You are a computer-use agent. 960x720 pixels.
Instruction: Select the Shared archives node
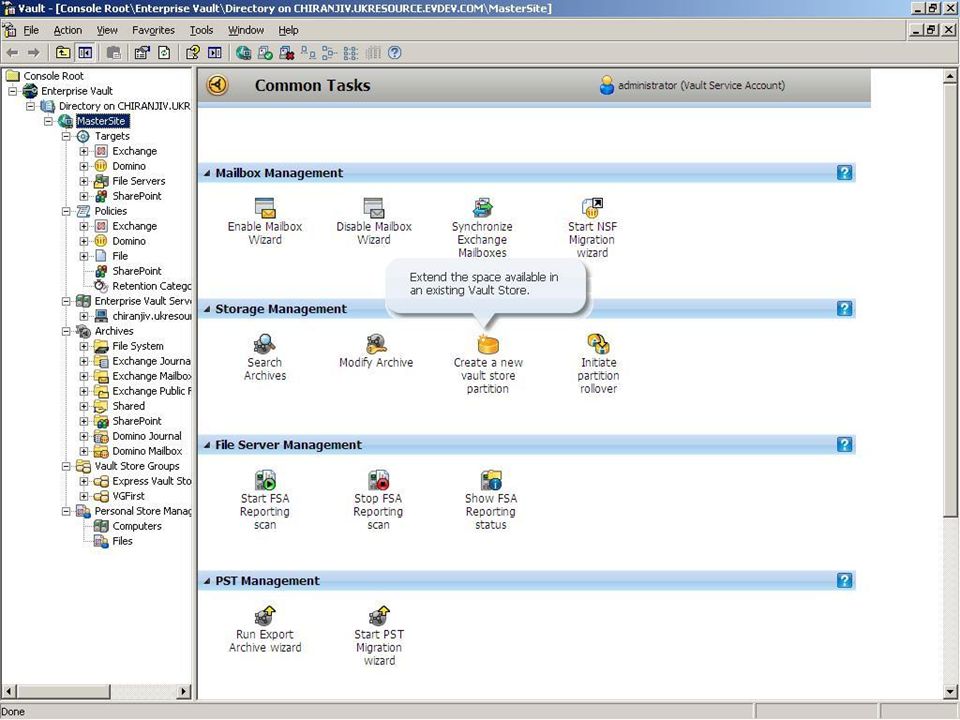point(129,406)
